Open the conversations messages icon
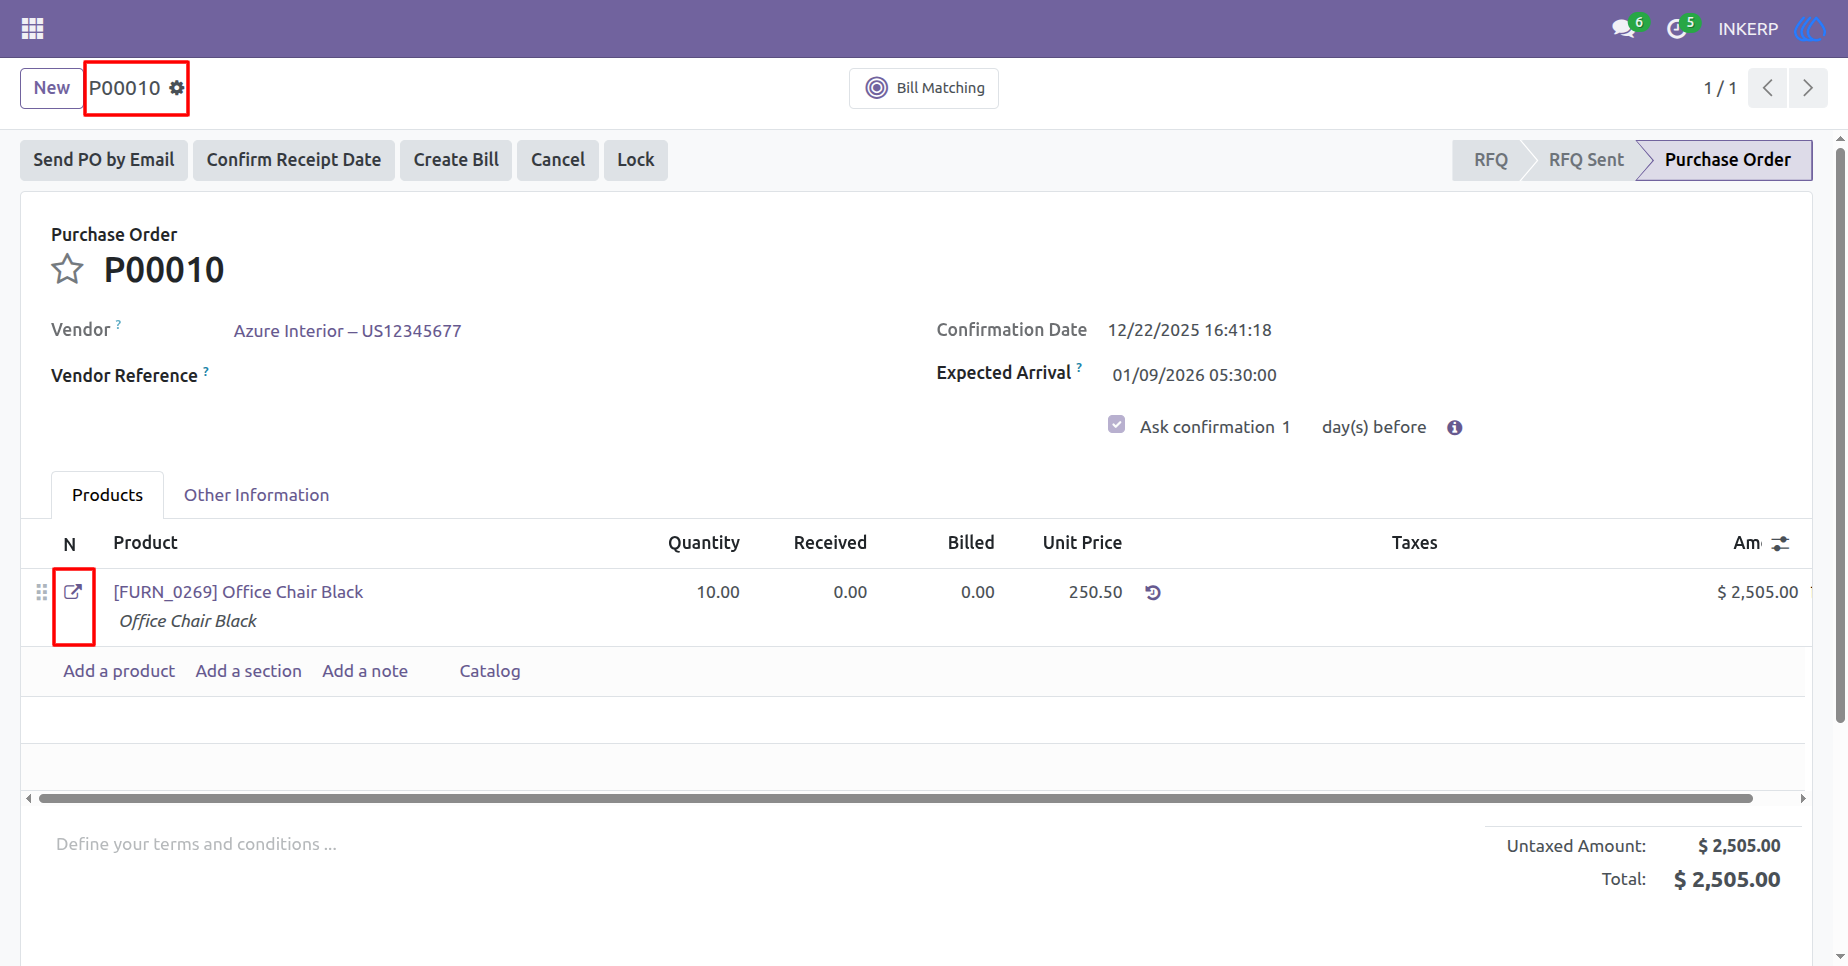This screenshot has height=966, width=1848. coord(1623,29)
